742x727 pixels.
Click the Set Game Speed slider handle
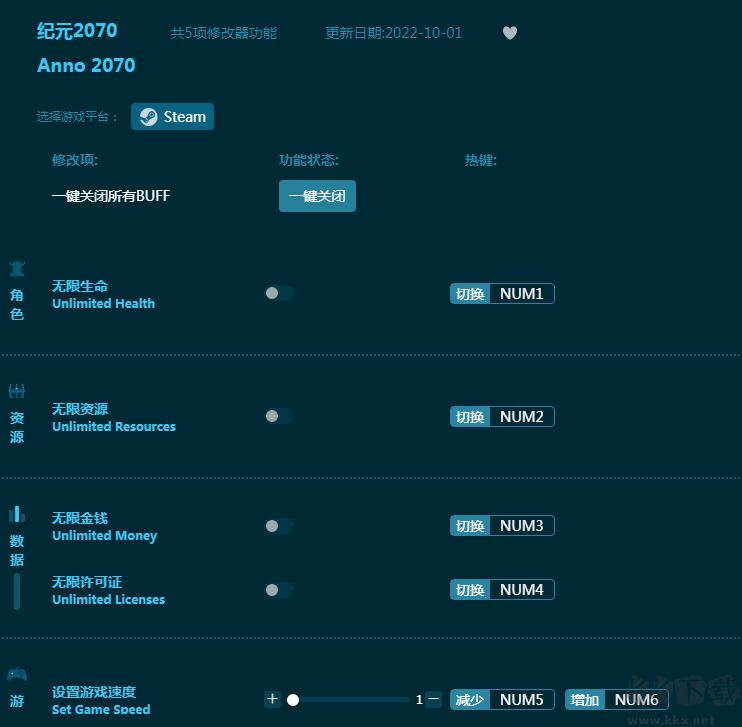pyautogui.click(x=293, y=700)
